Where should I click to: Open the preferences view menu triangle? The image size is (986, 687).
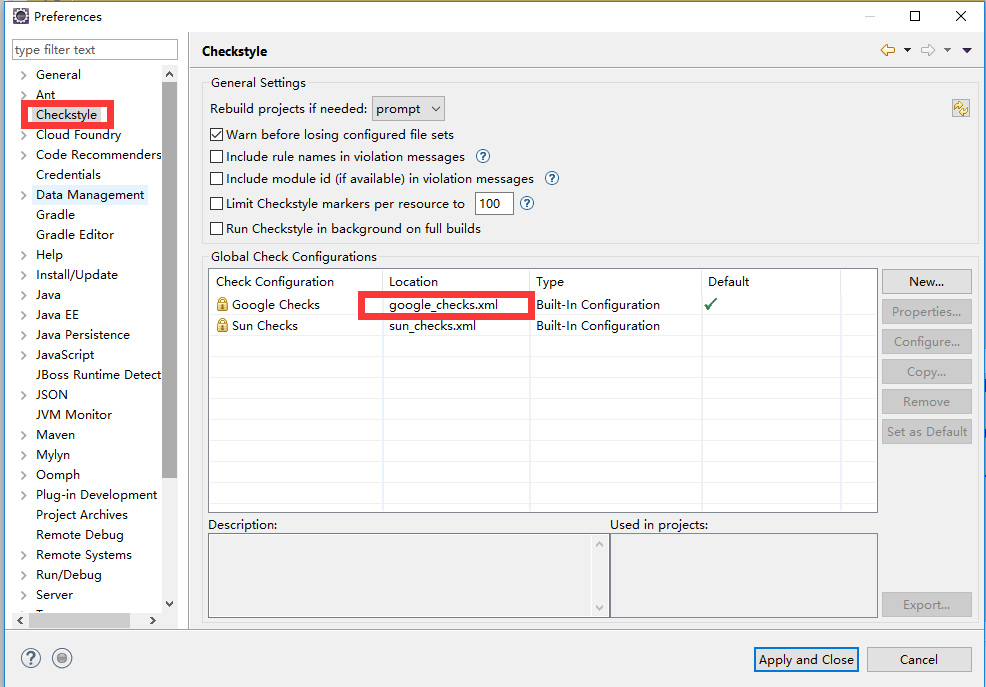(967, 50)
